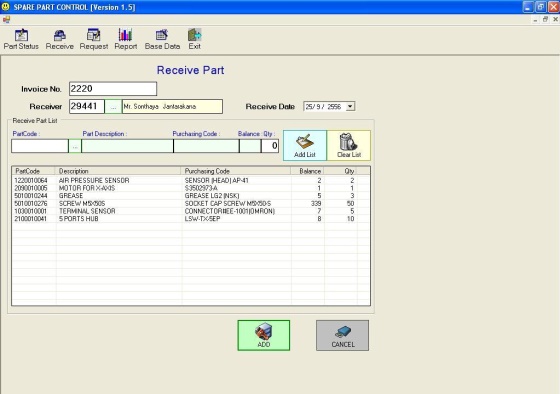Click the PartCode input field
Image resolution: width=560 pixels, height=394 pixels.
40,146
